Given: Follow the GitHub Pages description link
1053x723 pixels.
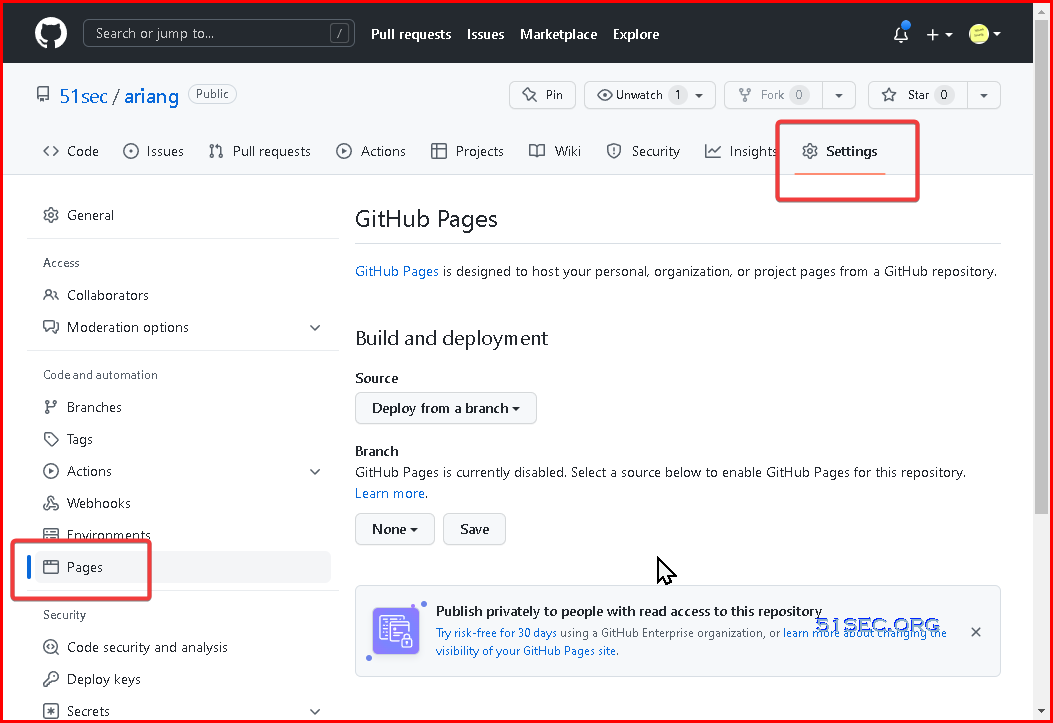Looking at the screenshot, I should click(x=397, y=271).
